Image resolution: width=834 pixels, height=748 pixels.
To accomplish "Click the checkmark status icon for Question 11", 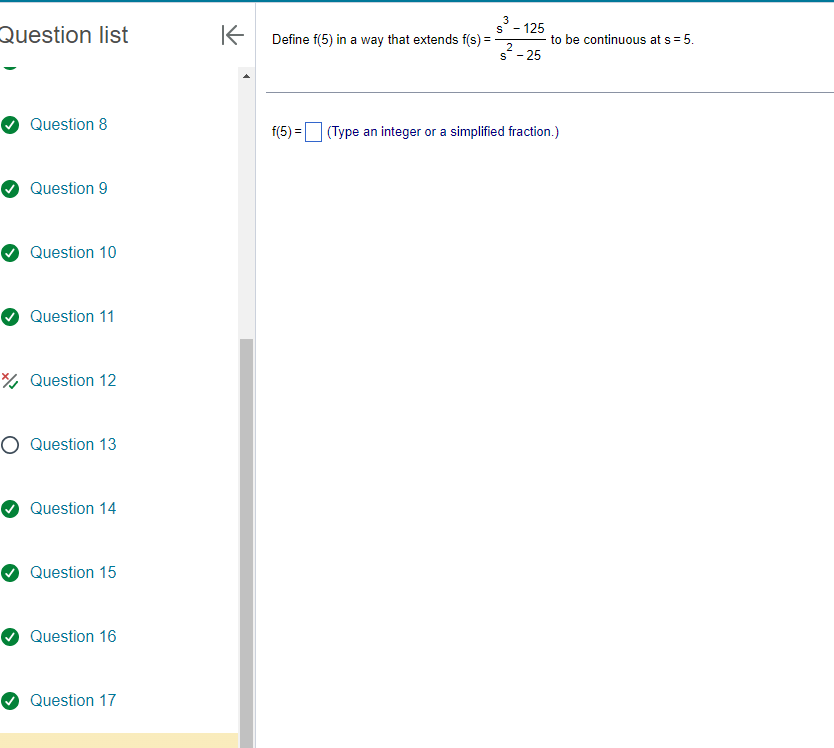I will point(11,316).
